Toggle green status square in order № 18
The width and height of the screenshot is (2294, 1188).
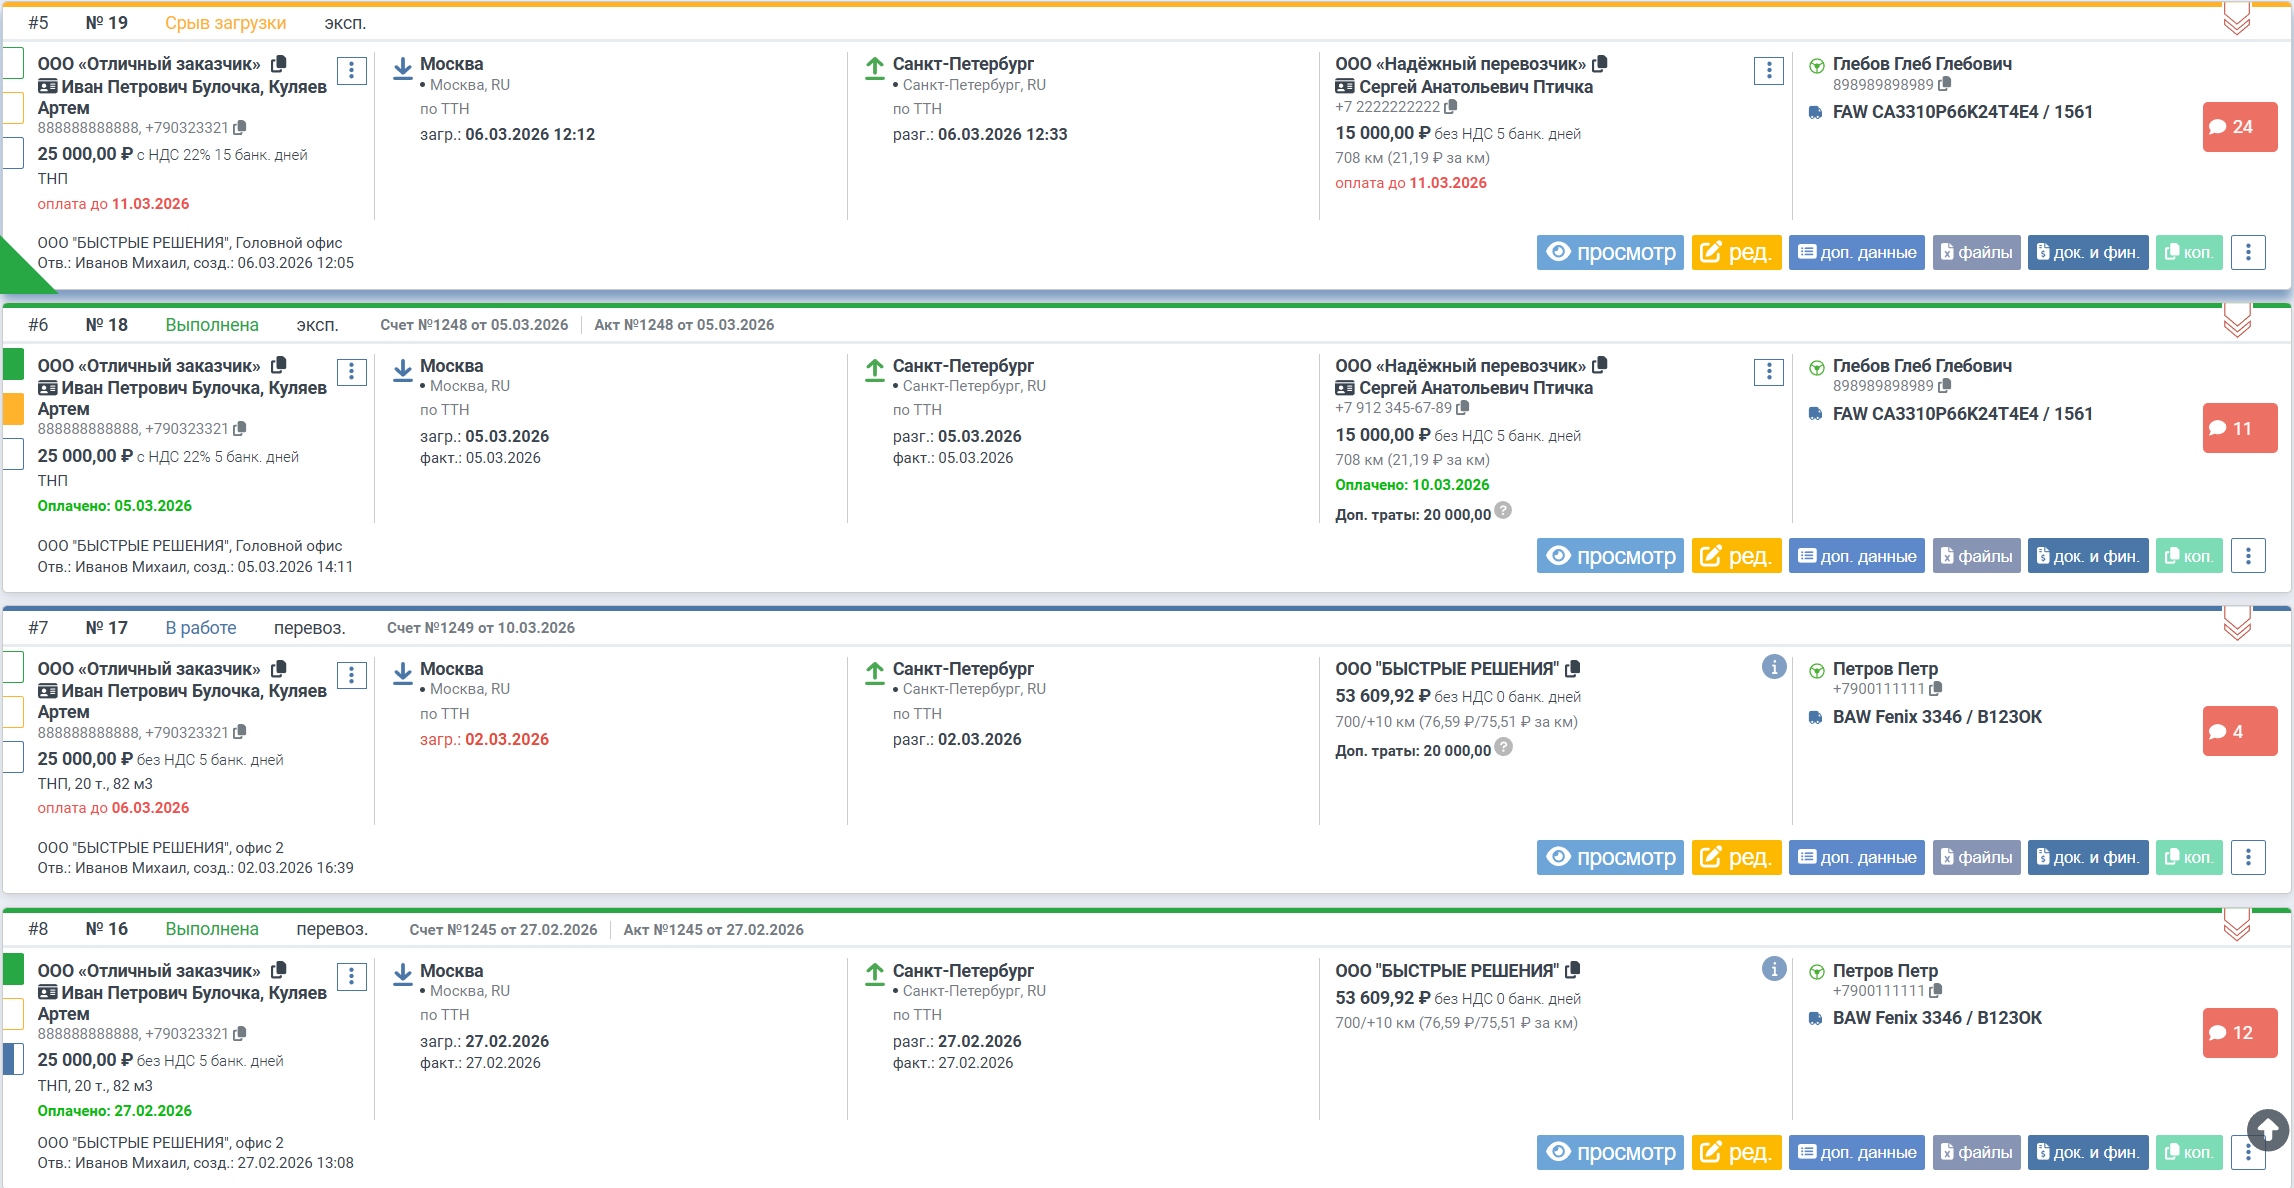coord(13,364)
